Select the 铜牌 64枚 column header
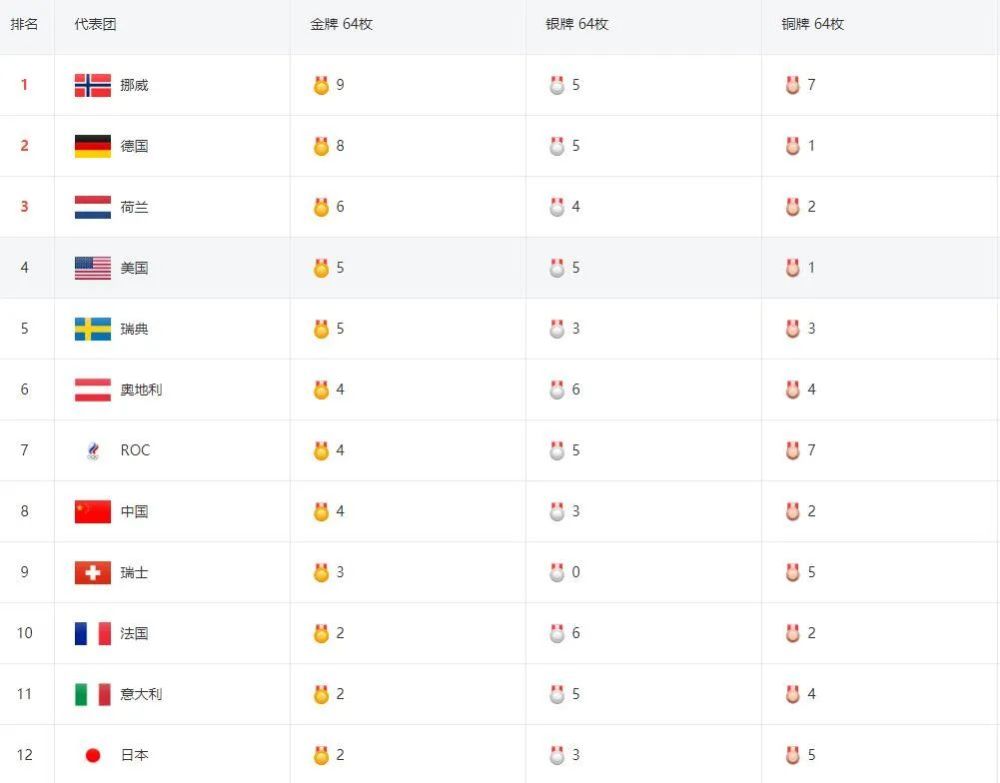Screen dimensions: 1000x783 coord(812,24)
